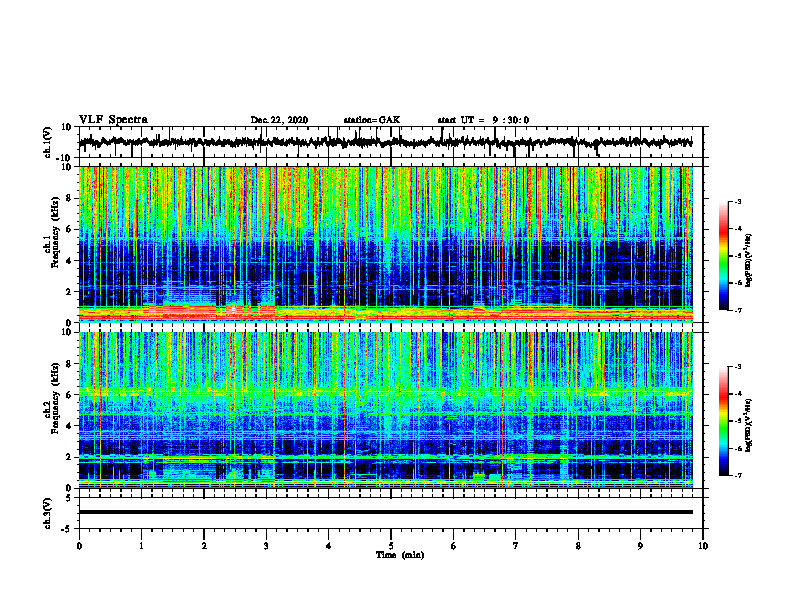
Task: Click the "ch.1(V)" waveform axis label
Action: [48, 142]
